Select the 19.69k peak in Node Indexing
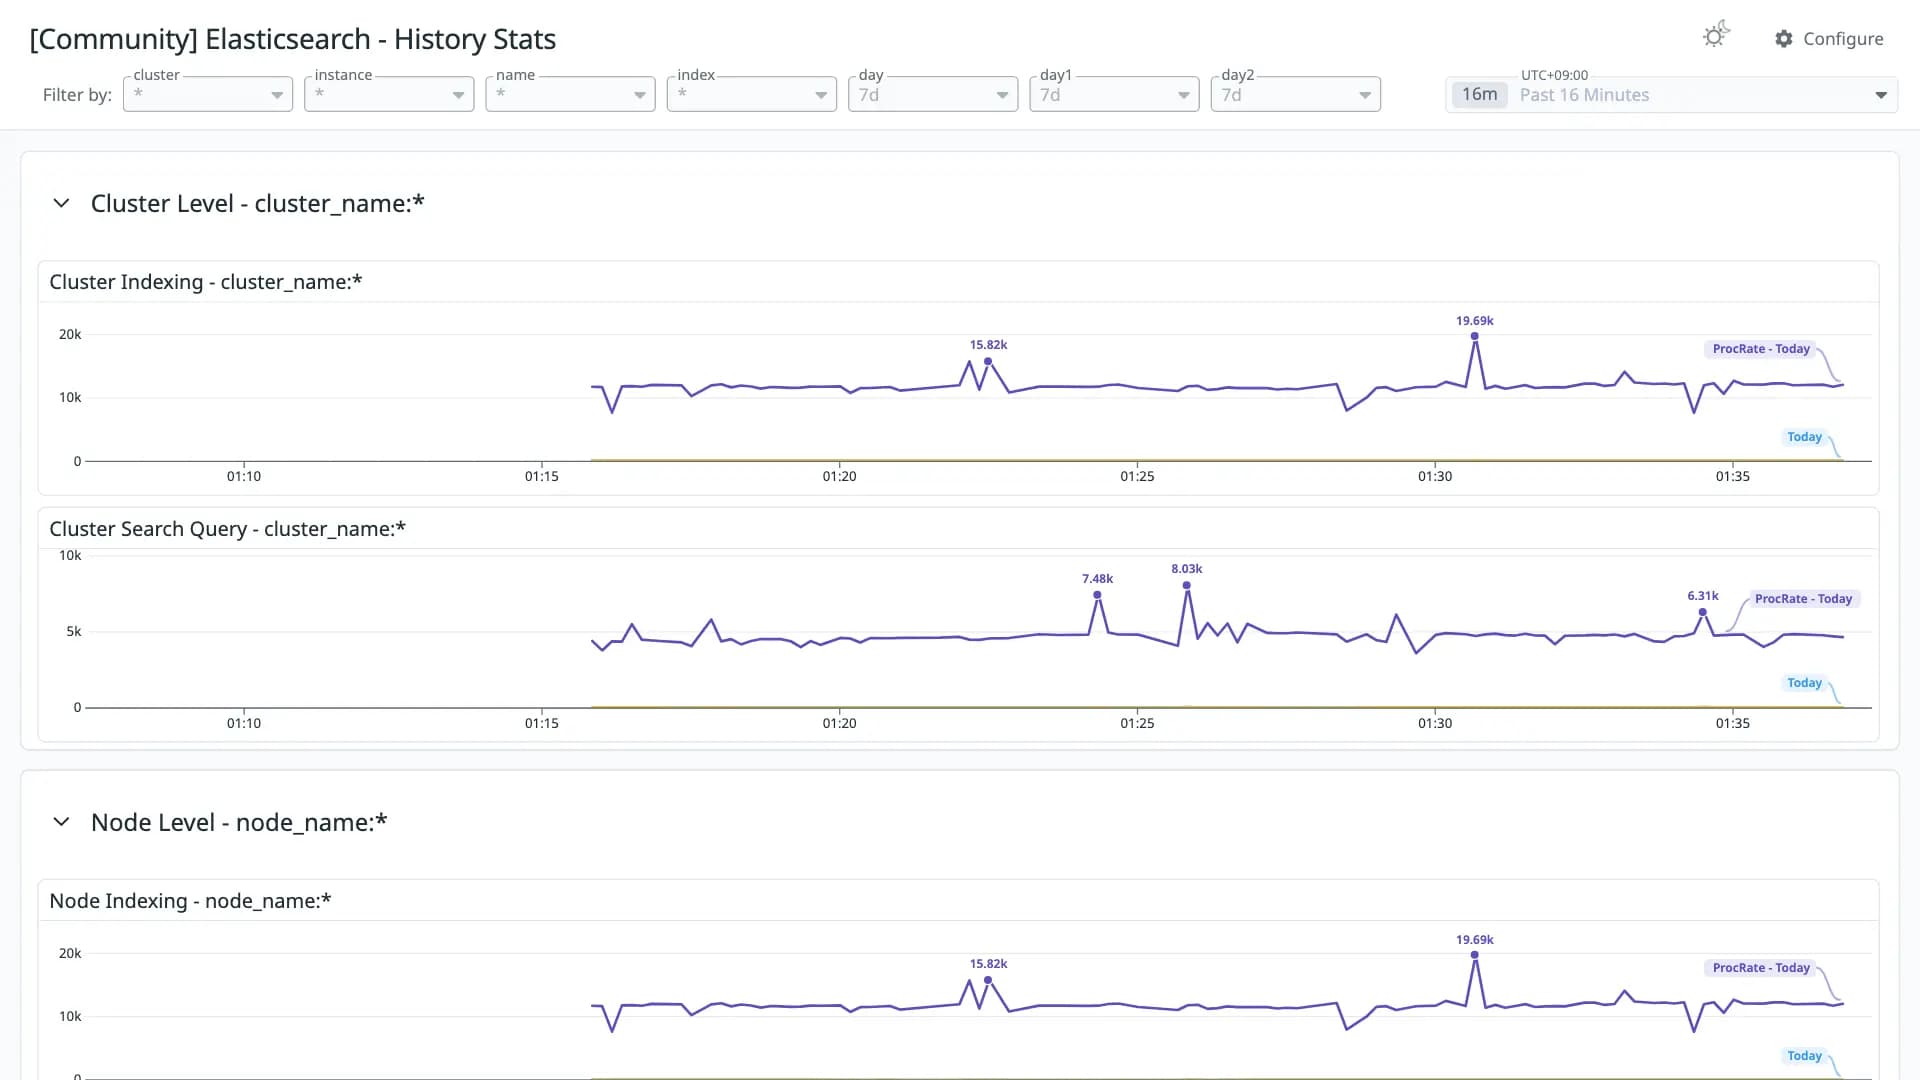The image size is (1920, 1080). point(1475,955)
